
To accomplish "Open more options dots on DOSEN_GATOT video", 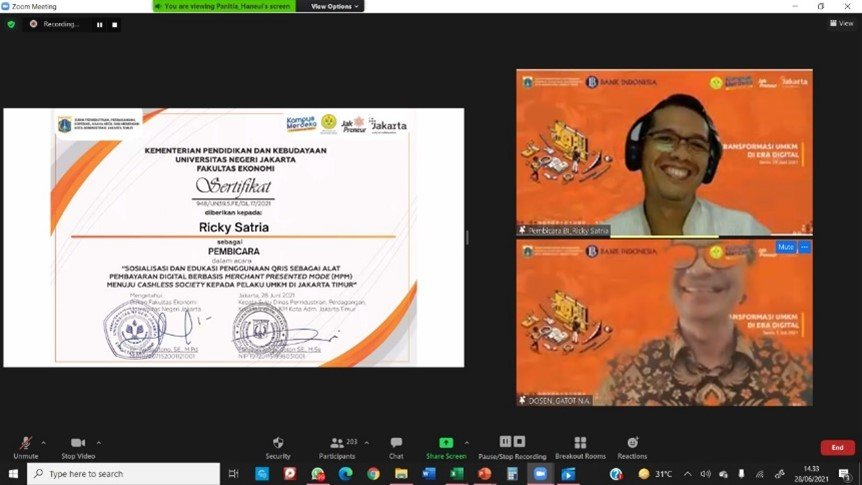I will [805, 247].
